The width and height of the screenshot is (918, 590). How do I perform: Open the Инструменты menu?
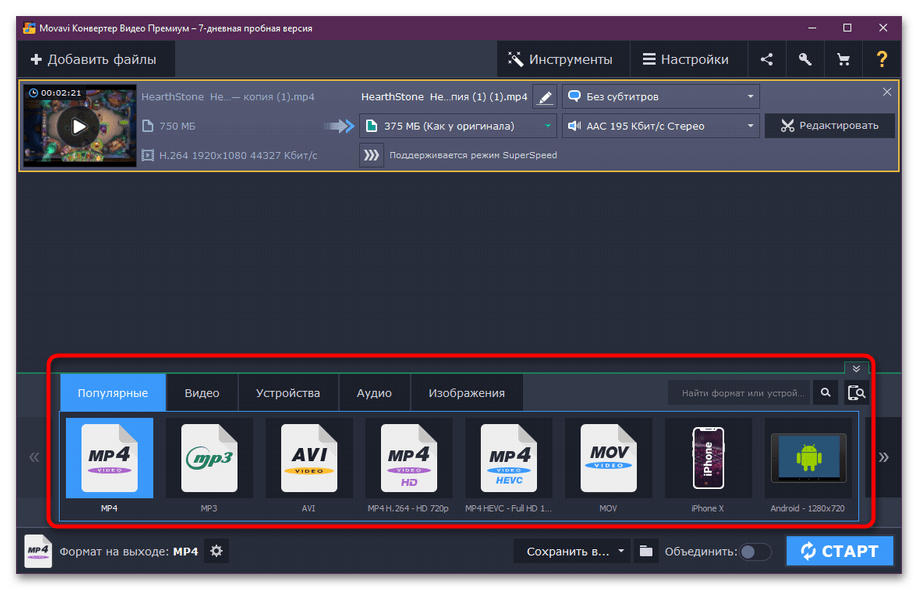(561, 59)
